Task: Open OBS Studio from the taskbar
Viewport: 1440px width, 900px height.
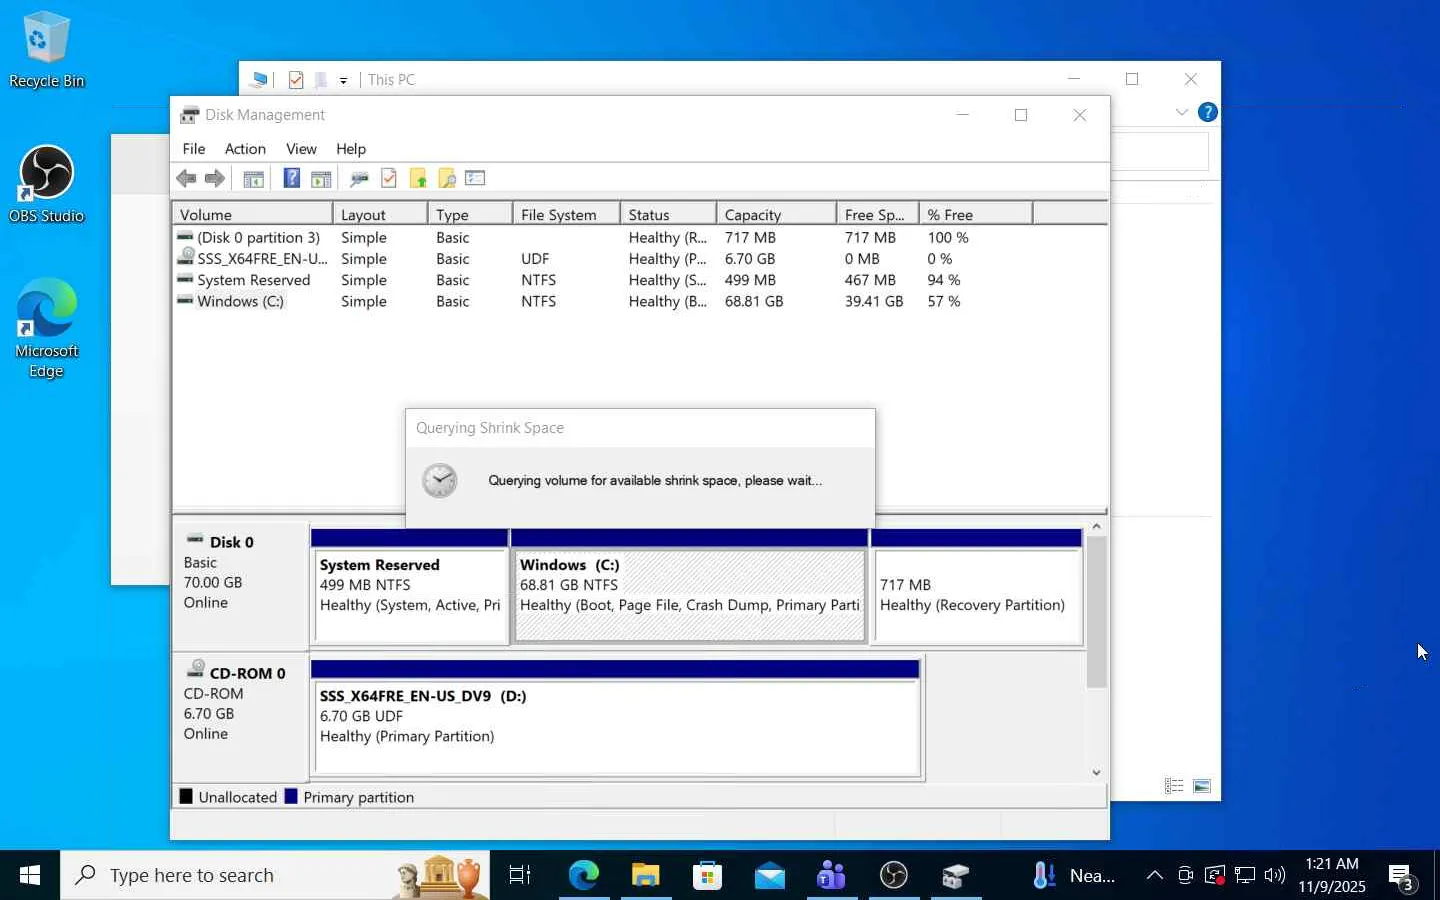Action: (x=894, y=875)
